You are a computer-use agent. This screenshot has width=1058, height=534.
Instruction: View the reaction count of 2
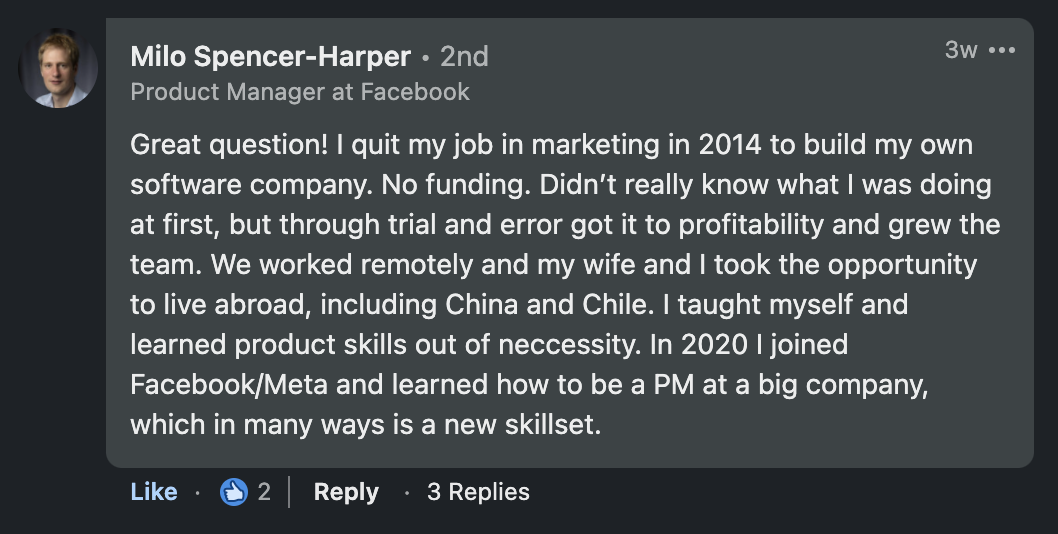(264, 492)
